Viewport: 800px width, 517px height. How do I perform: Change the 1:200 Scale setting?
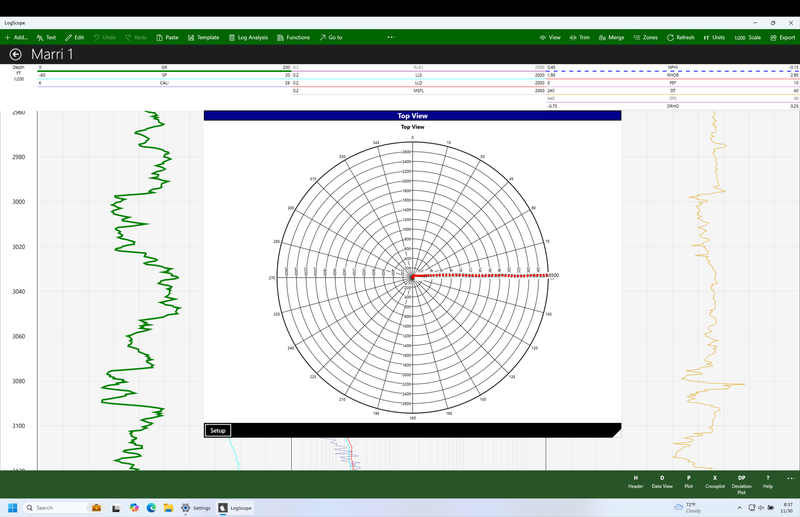coord(747,37)
